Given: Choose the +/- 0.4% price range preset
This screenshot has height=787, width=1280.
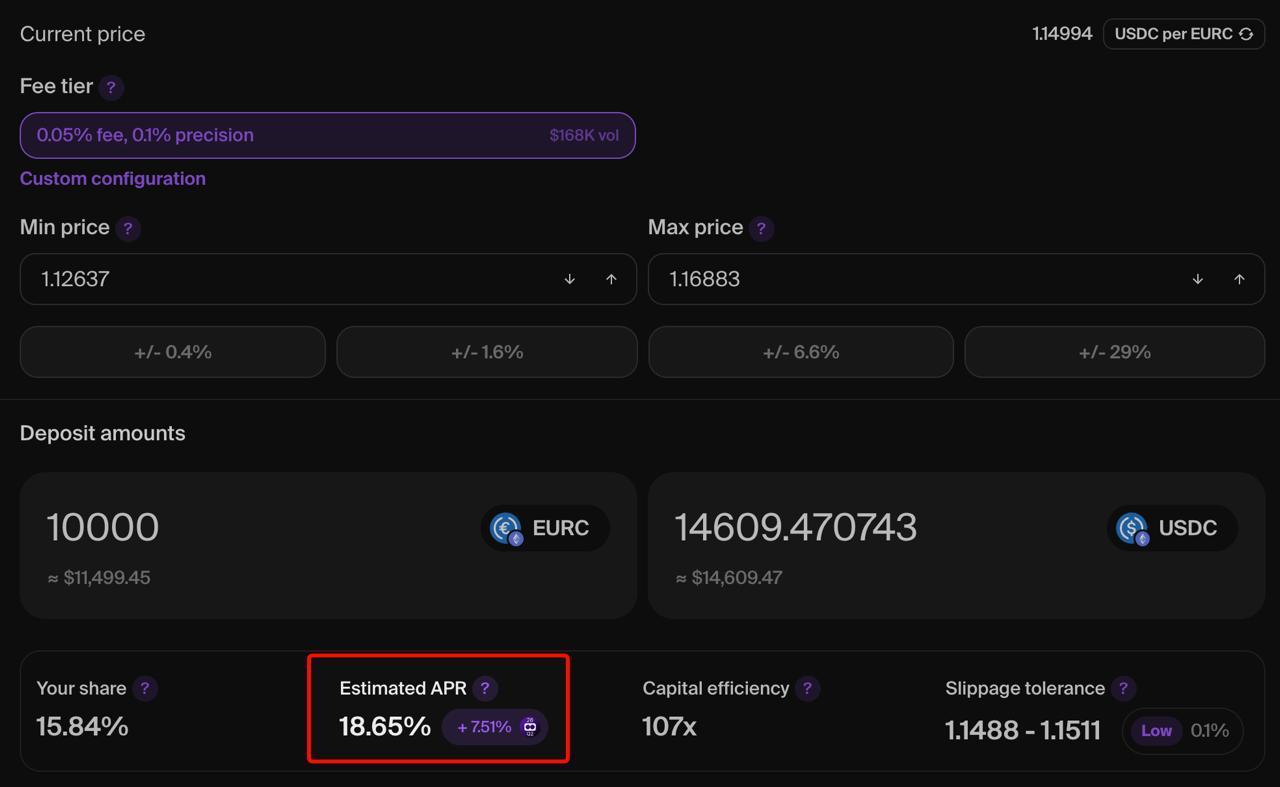Looking at the screenshot, I should point(172,352).
